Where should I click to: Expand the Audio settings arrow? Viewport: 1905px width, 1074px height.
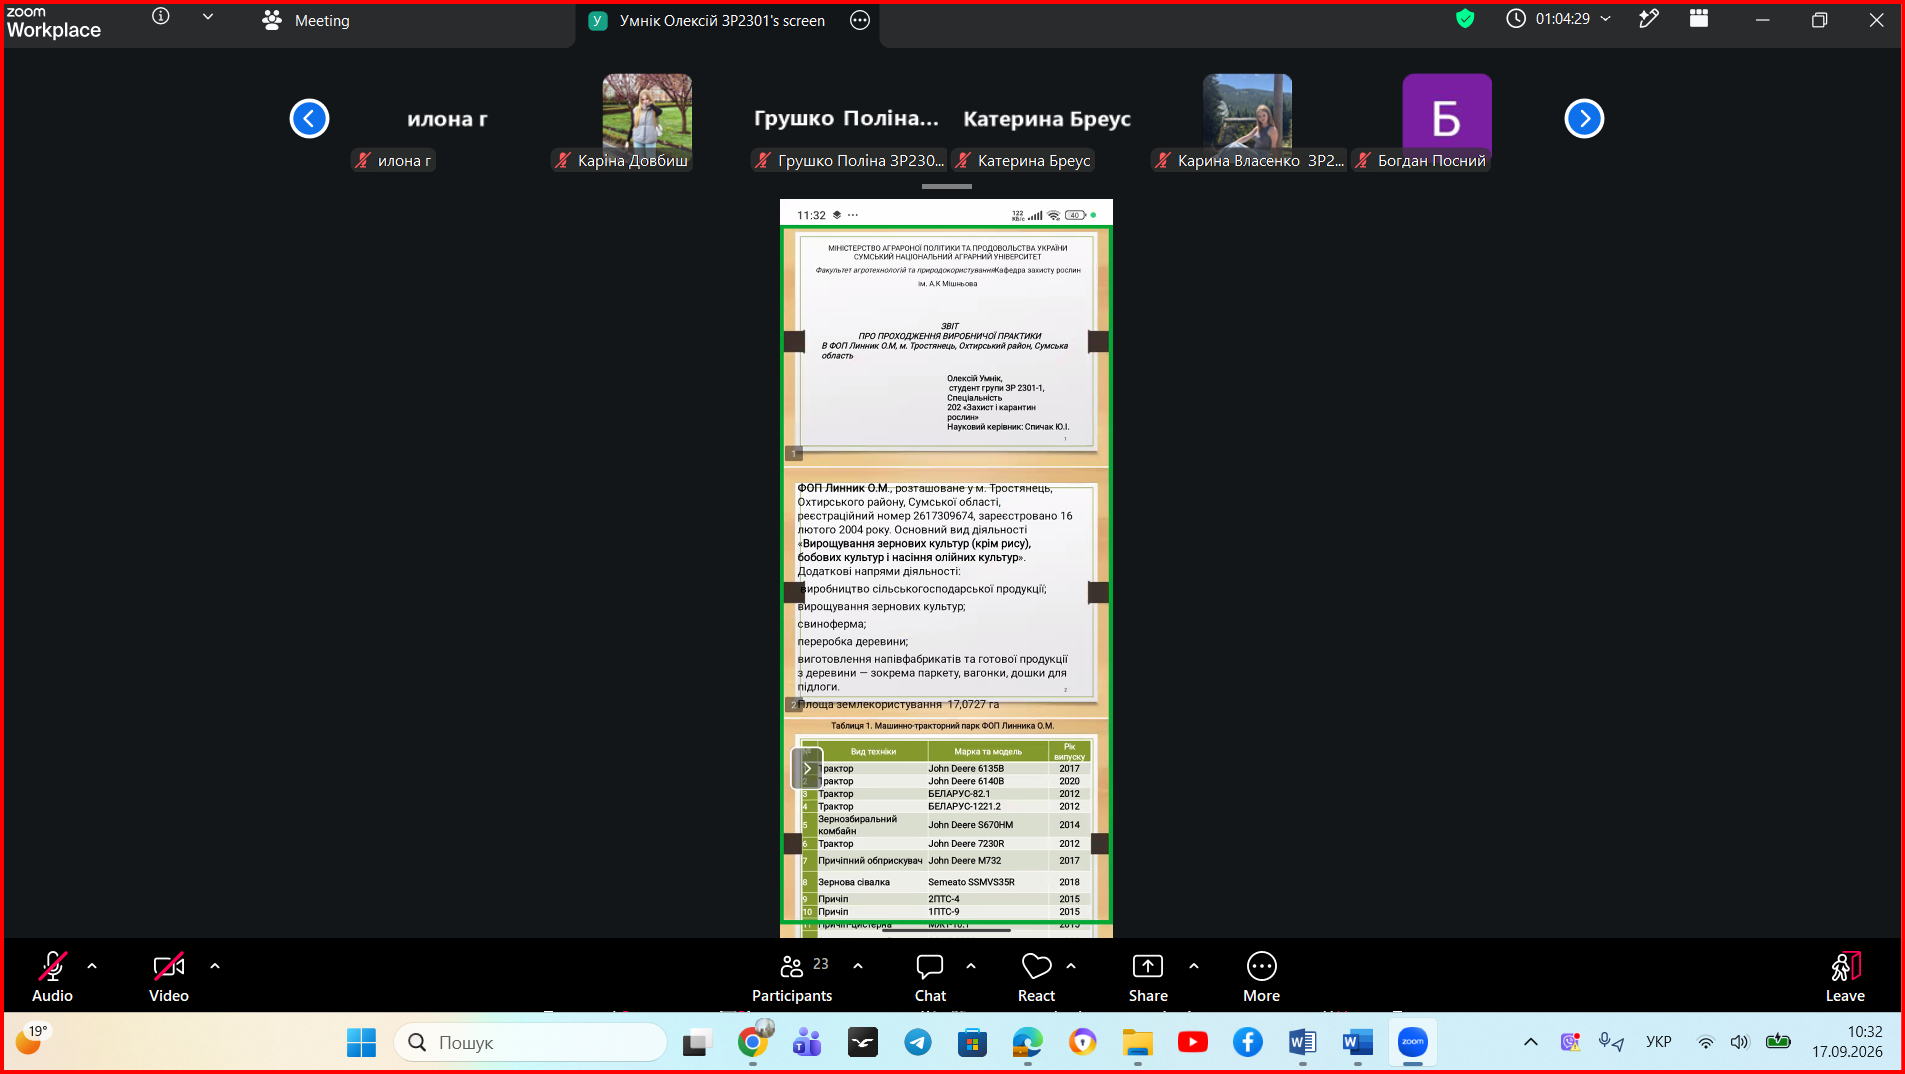coord(92,966)
